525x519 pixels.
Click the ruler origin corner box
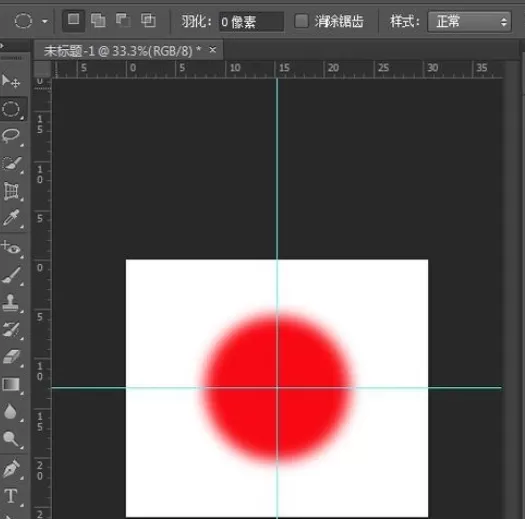[x=43, y=69]
